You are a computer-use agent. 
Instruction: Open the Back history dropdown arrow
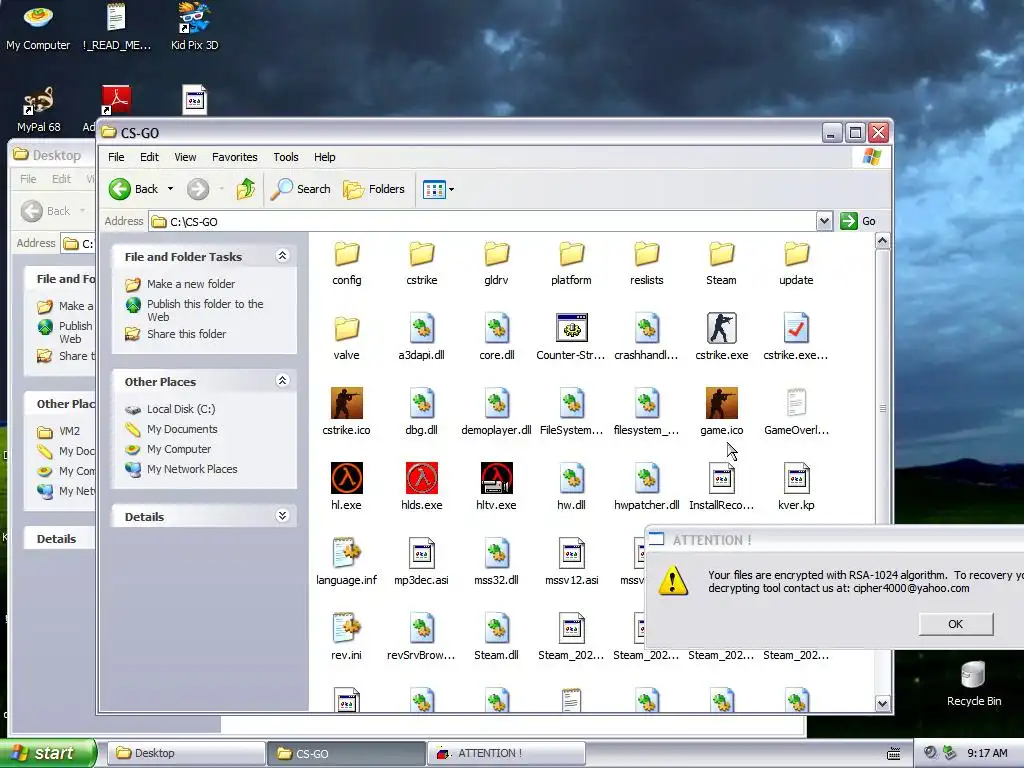(x=170, y=189)
